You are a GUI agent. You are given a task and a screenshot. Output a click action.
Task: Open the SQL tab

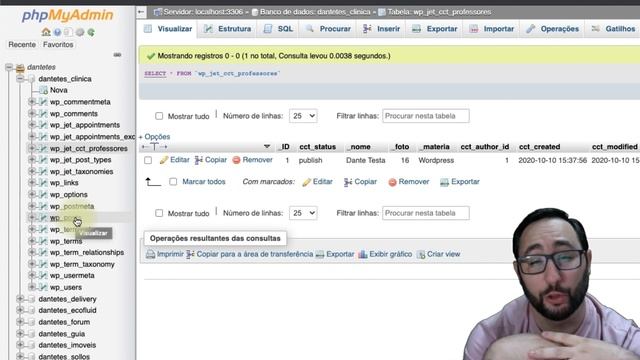pos(278,29)
